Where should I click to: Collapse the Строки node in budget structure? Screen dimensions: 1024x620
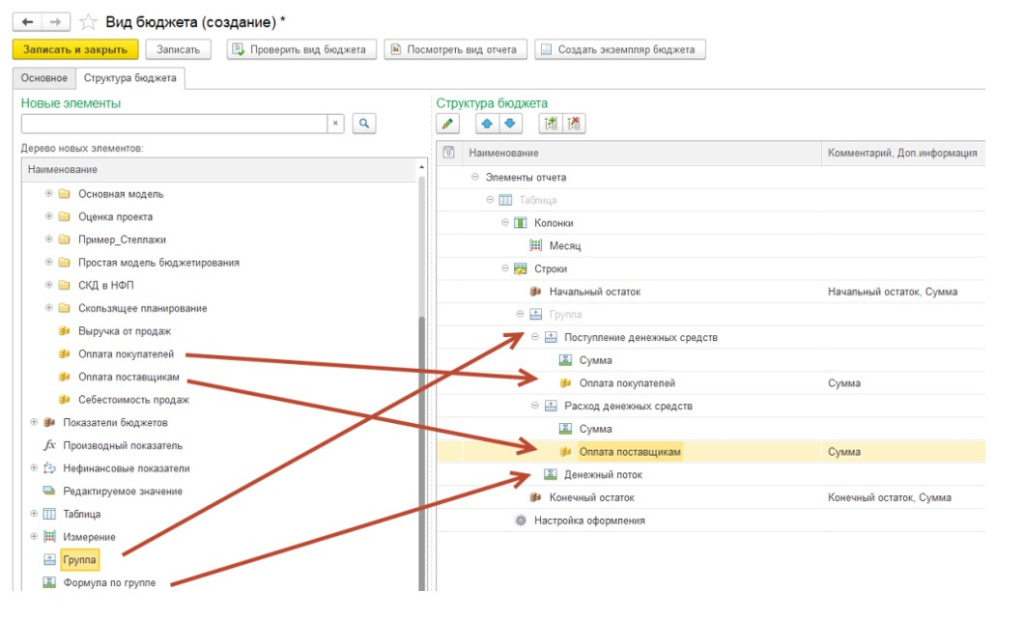point(505,269)
